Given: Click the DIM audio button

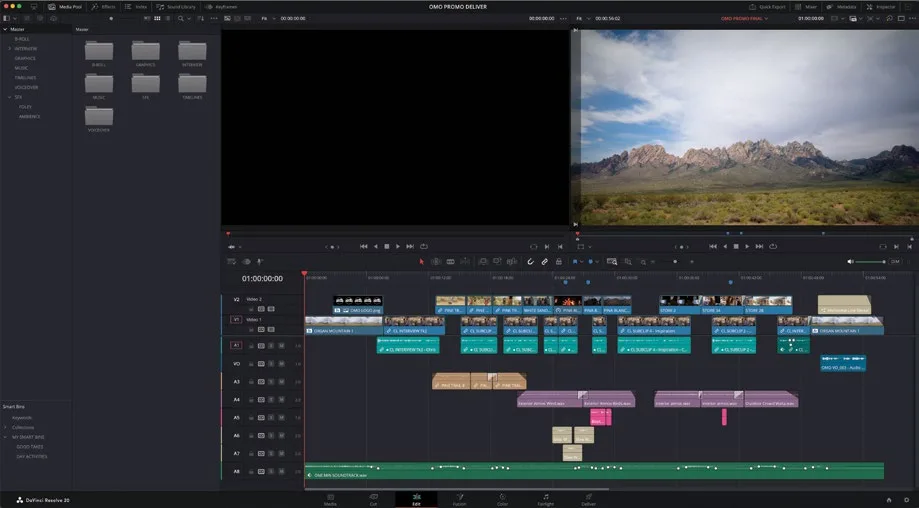Looking at the screenshot, I should (x=895, y=261).
